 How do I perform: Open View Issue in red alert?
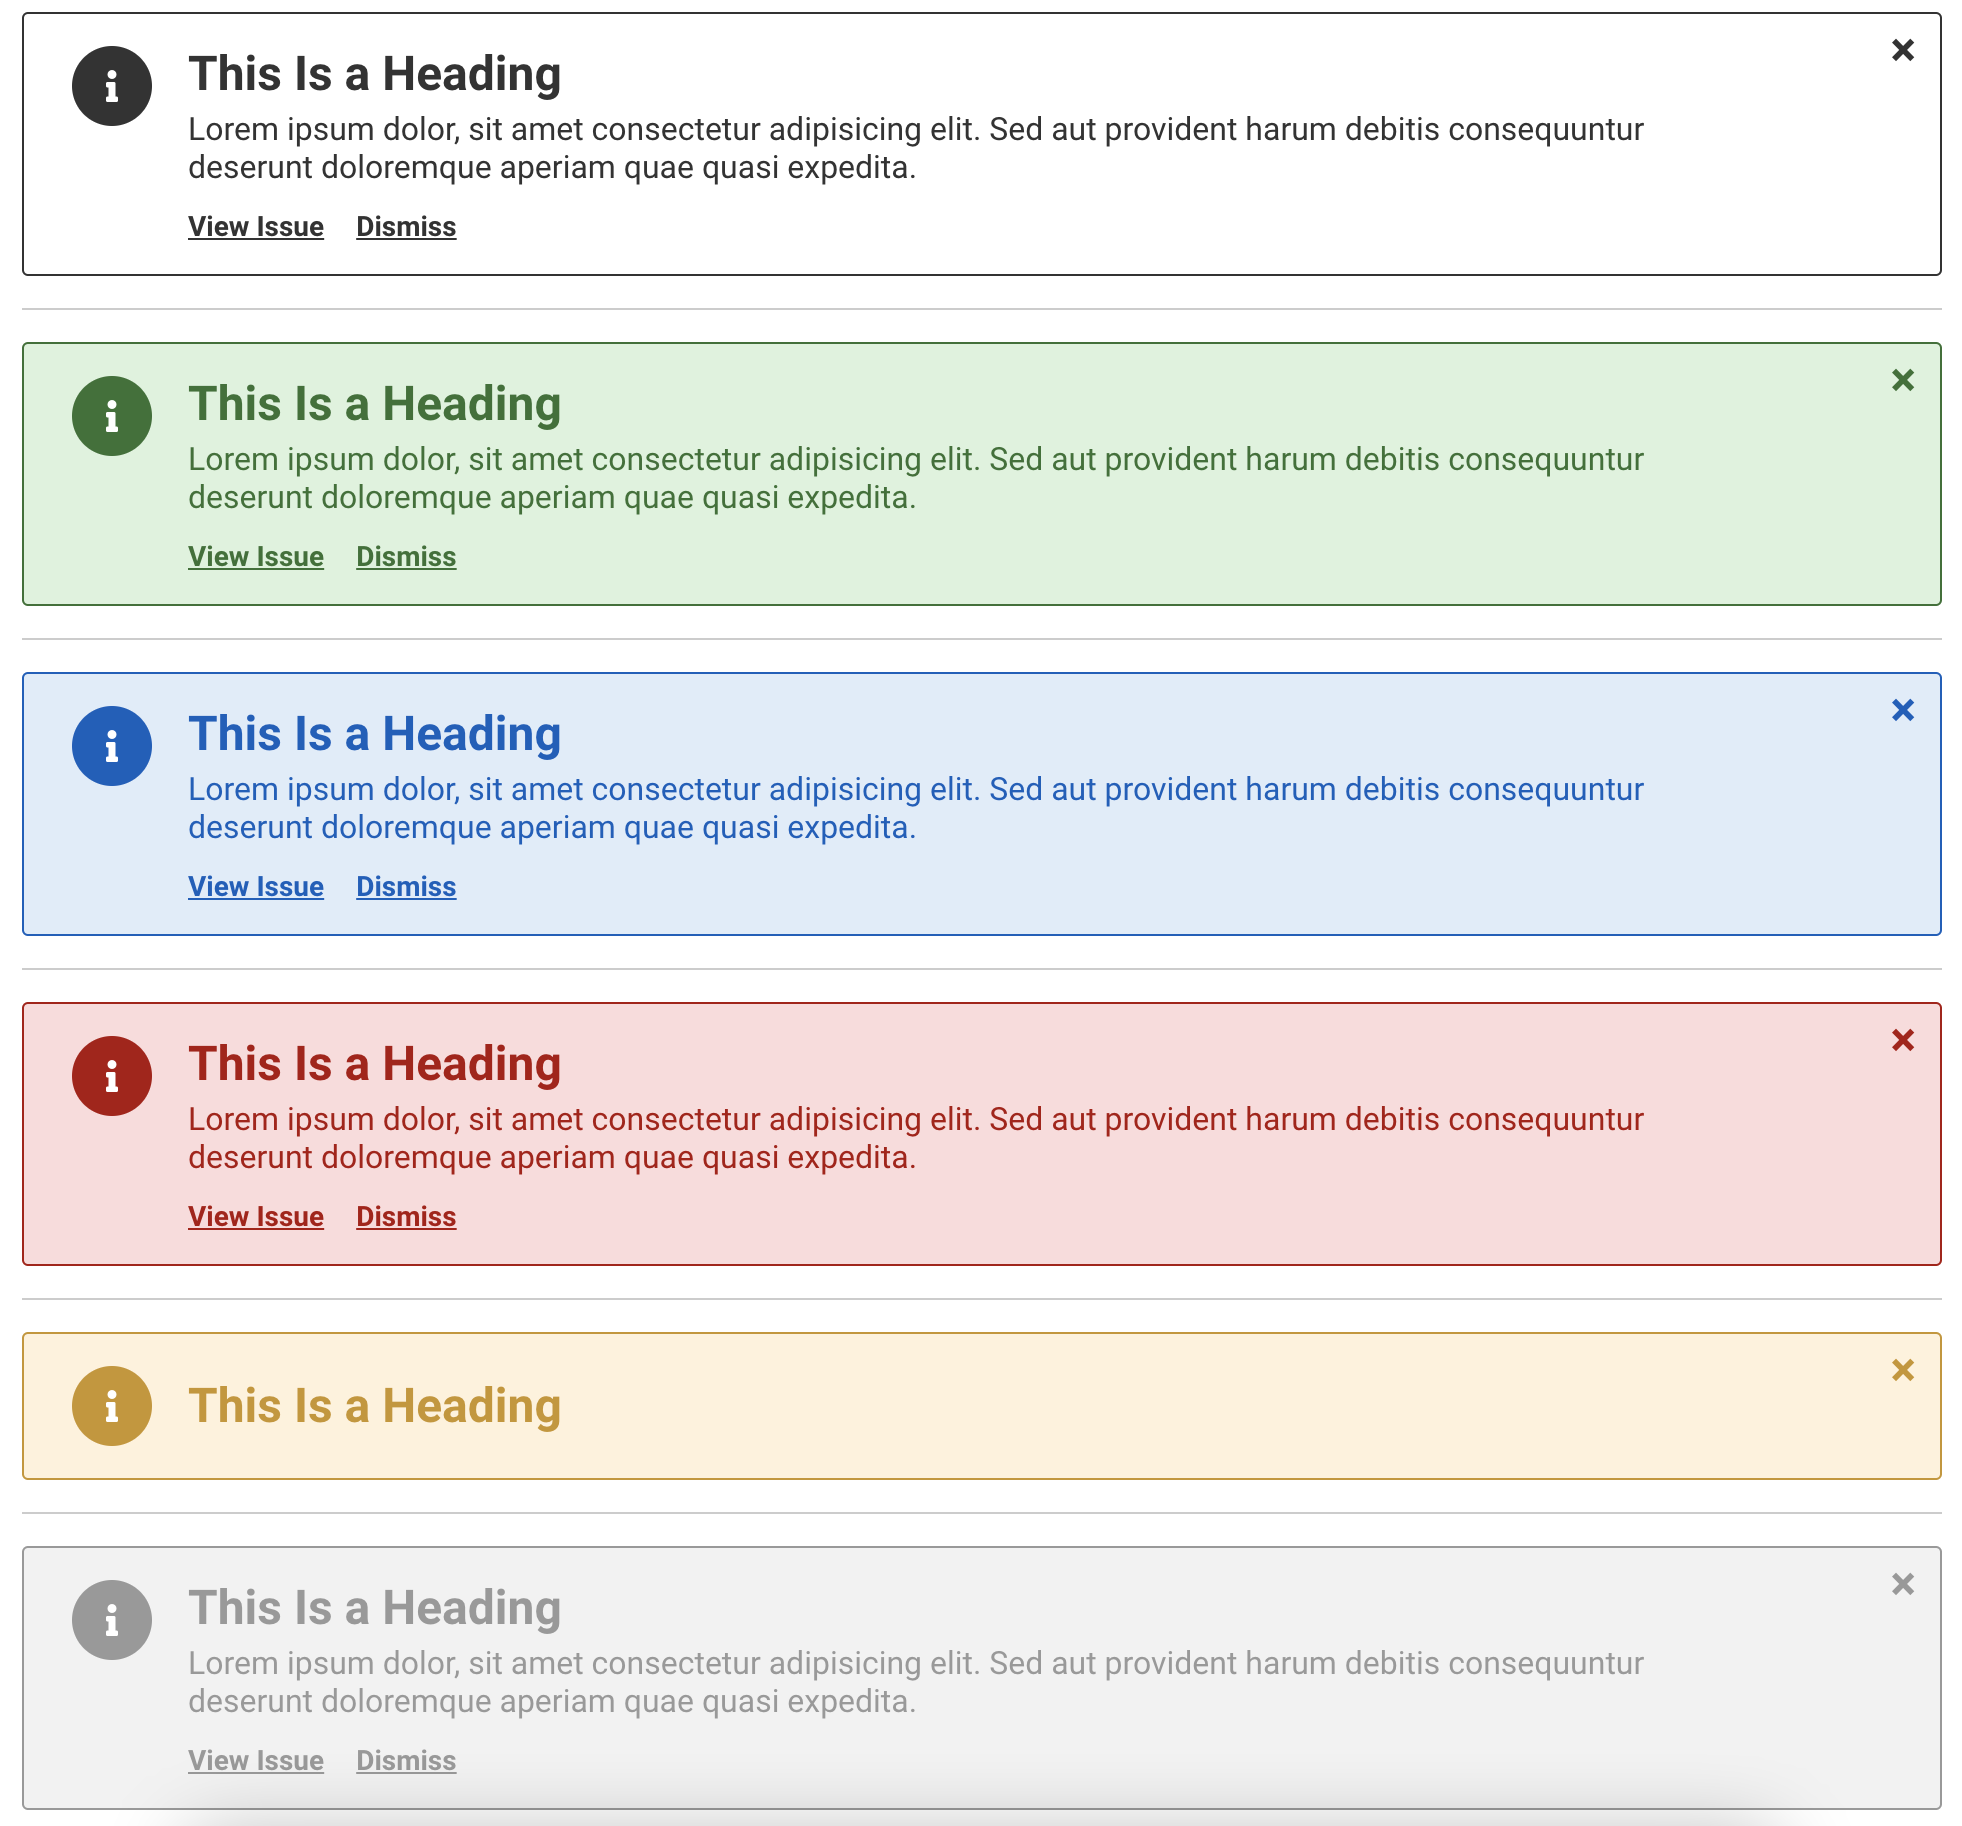pyautogui.click(x=256, y=1217)
